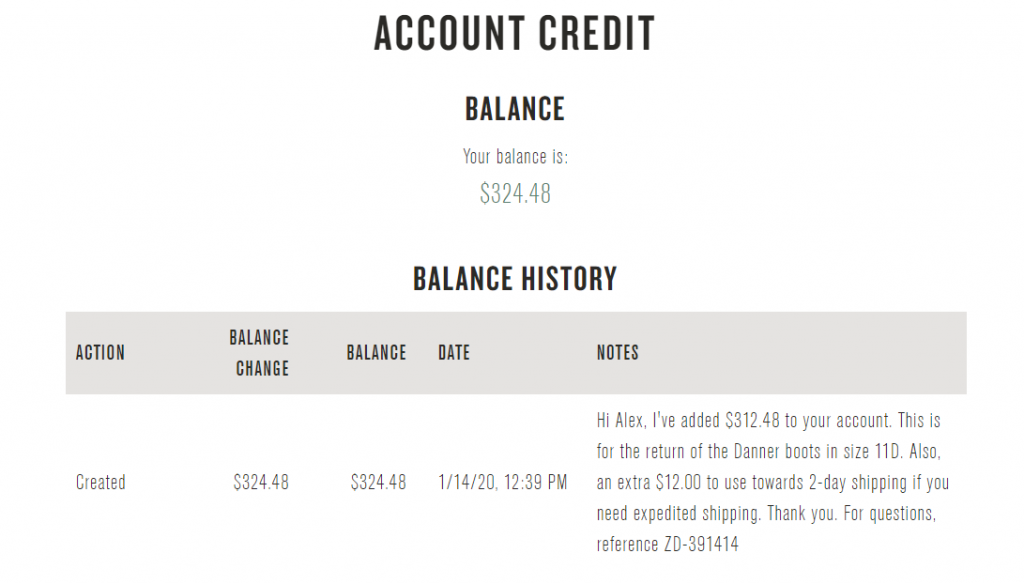
Task: Click the reference number ZD-391414
Action: [701, 544]
